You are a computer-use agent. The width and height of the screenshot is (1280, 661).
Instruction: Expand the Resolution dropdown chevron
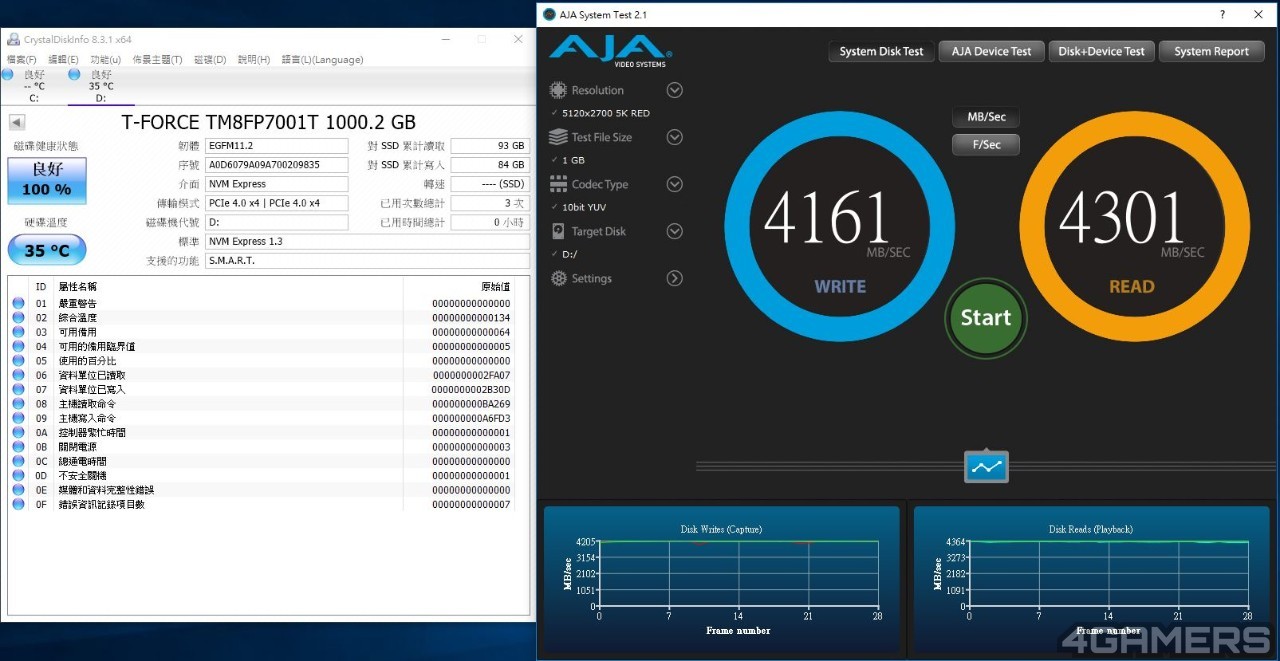click(675, 90)
